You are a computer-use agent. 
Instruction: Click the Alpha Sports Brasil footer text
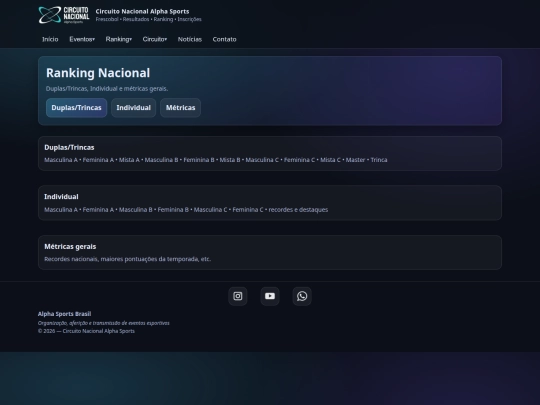point(64,314)
